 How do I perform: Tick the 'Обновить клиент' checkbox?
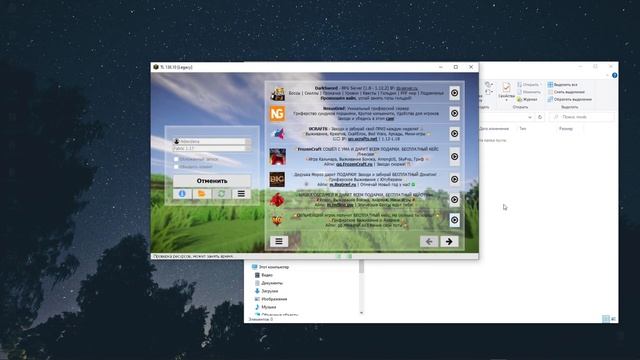[x=176, y=167]
